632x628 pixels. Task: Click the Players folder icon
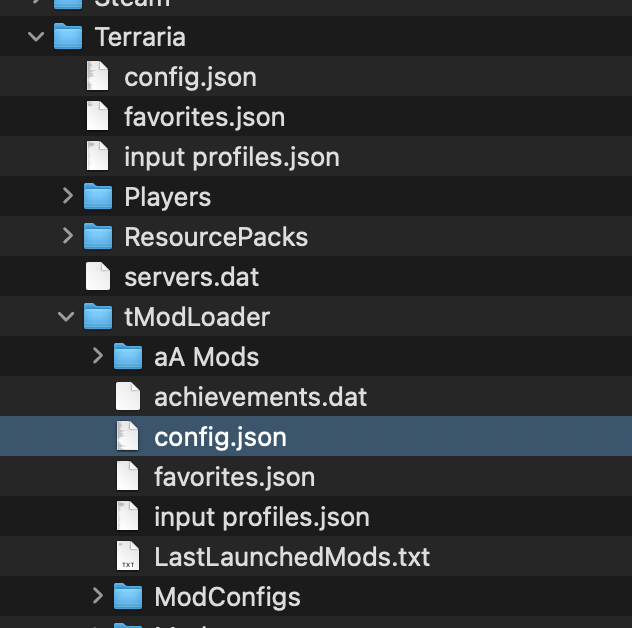[98, 196]
